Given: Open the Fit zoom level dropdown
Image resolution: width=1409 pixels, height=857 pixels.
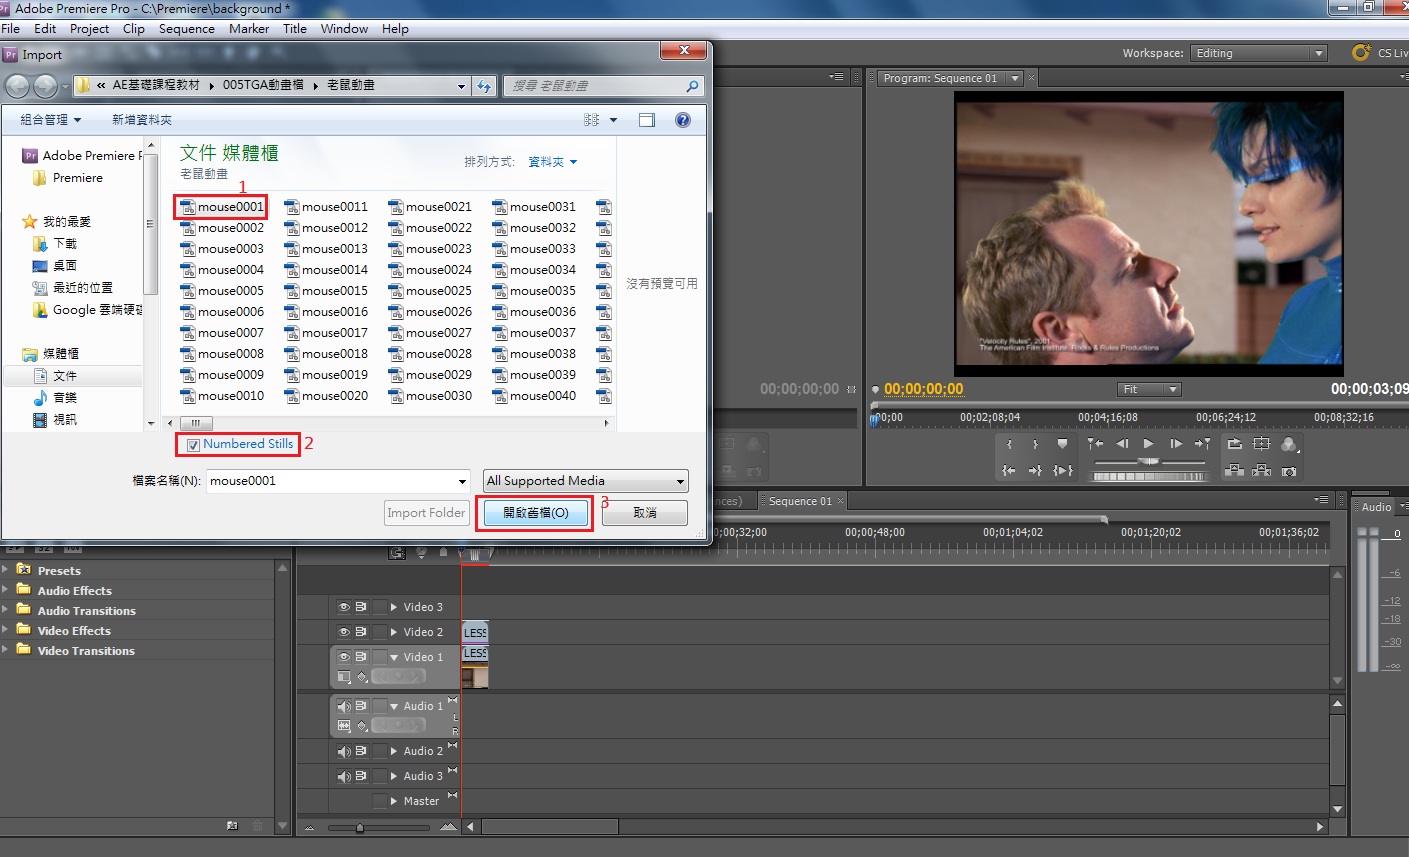Looking at the screenshot, I should tap(1148, 389).
